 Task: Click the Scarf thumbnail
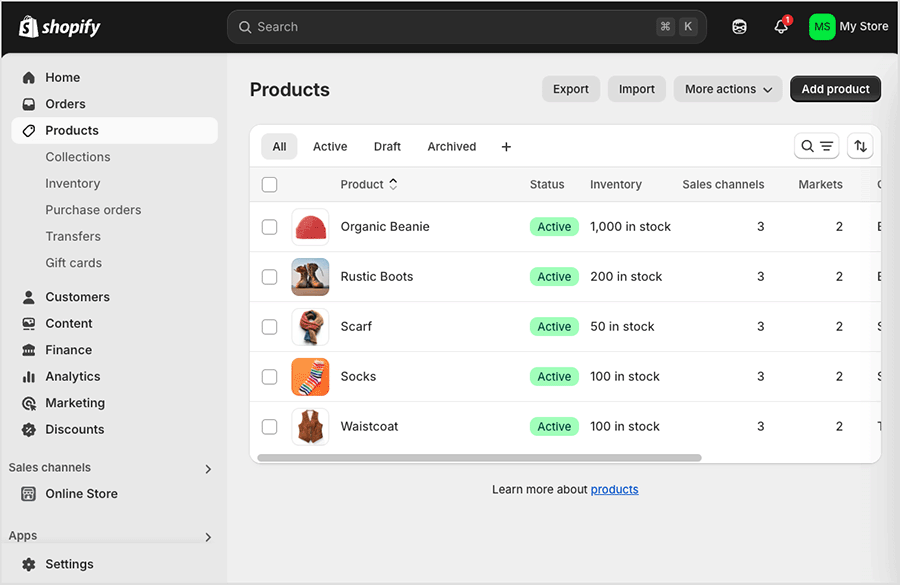click(x=310, y=327)
